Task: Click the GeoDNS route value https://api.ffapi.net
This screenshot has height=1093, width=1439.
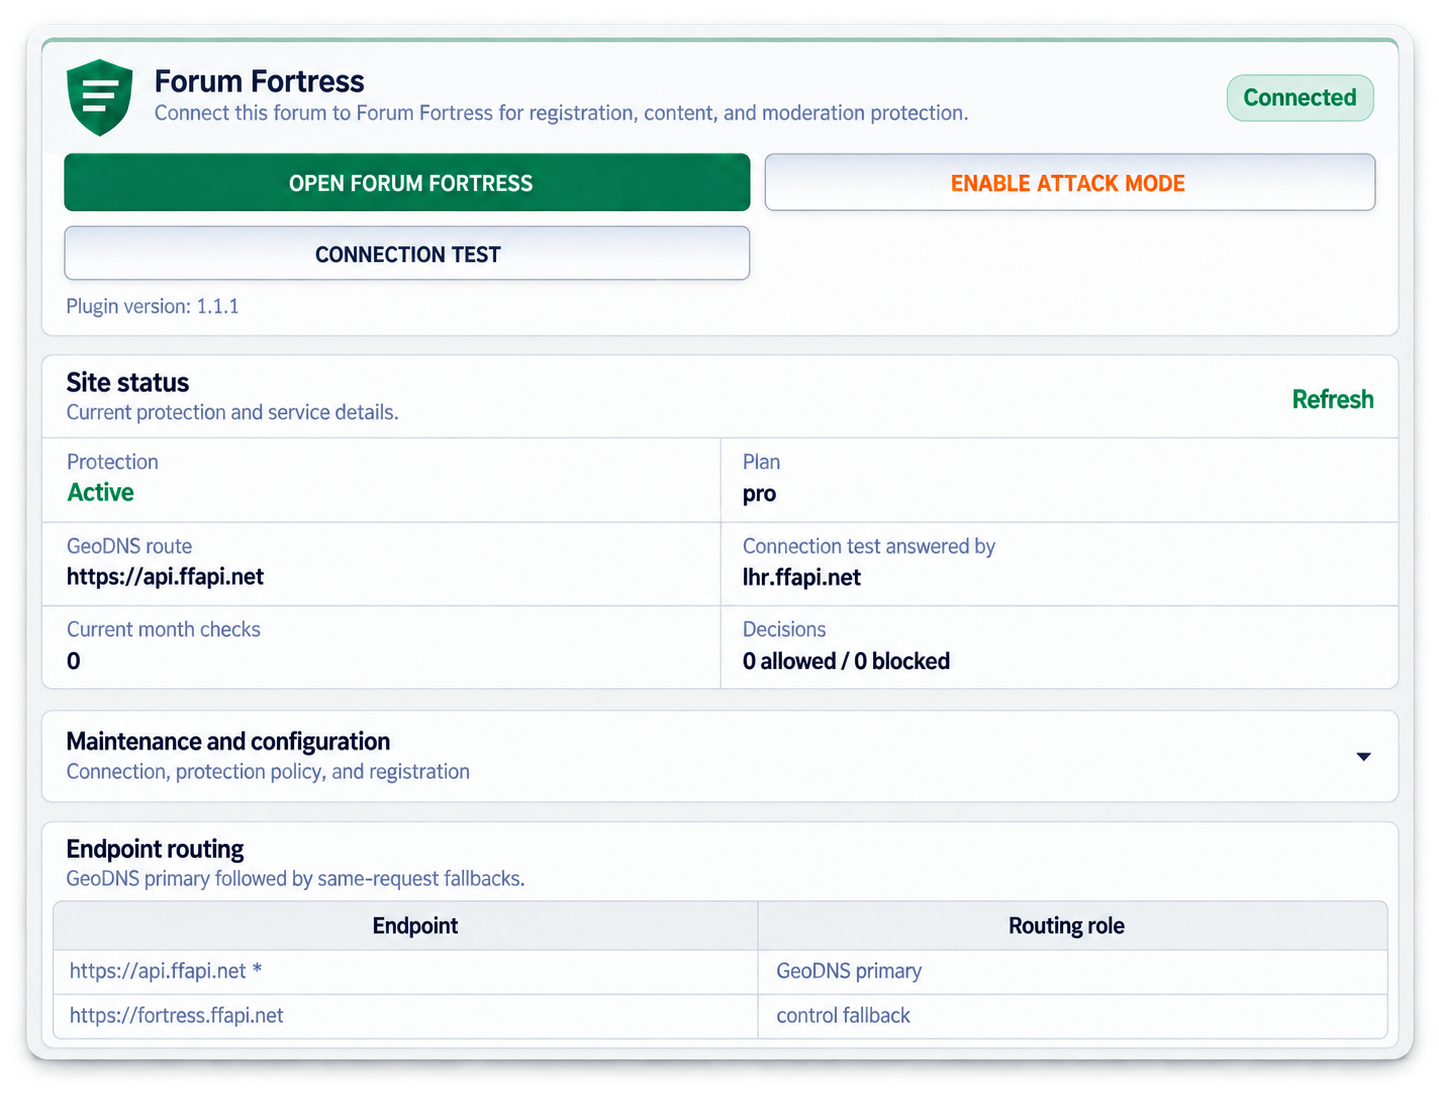Action: [x=165, y=577]
